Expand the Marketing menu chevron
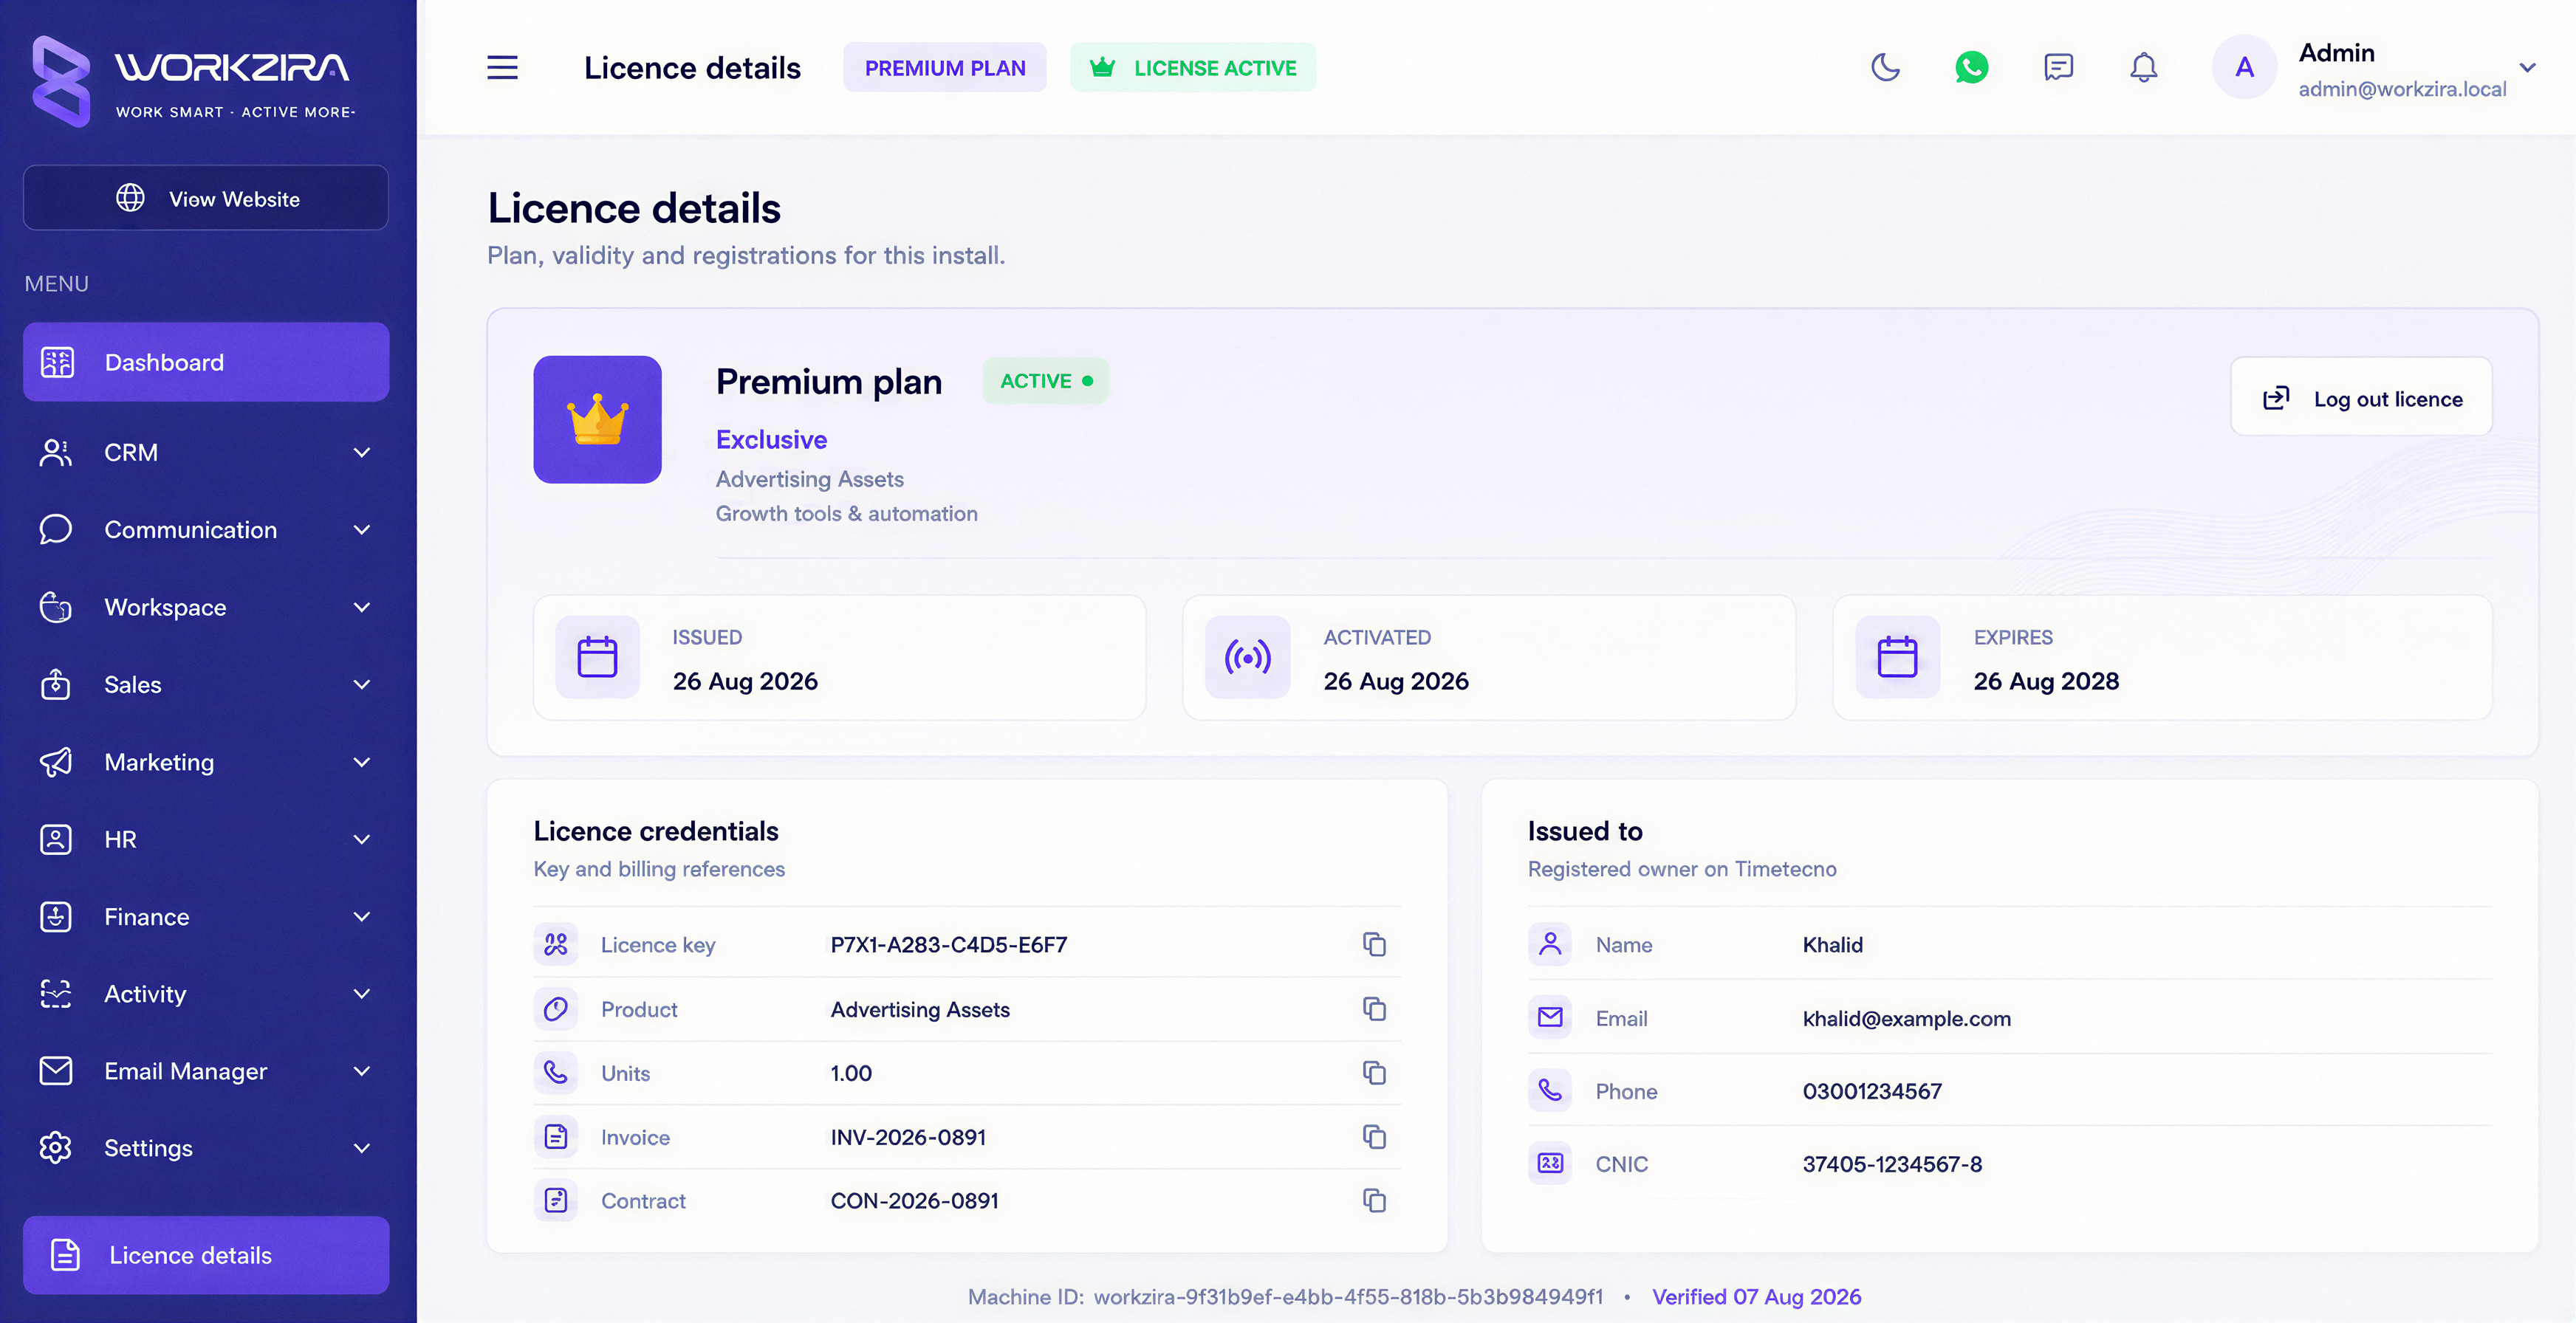2576x1323 pixels. pos(362,762)
